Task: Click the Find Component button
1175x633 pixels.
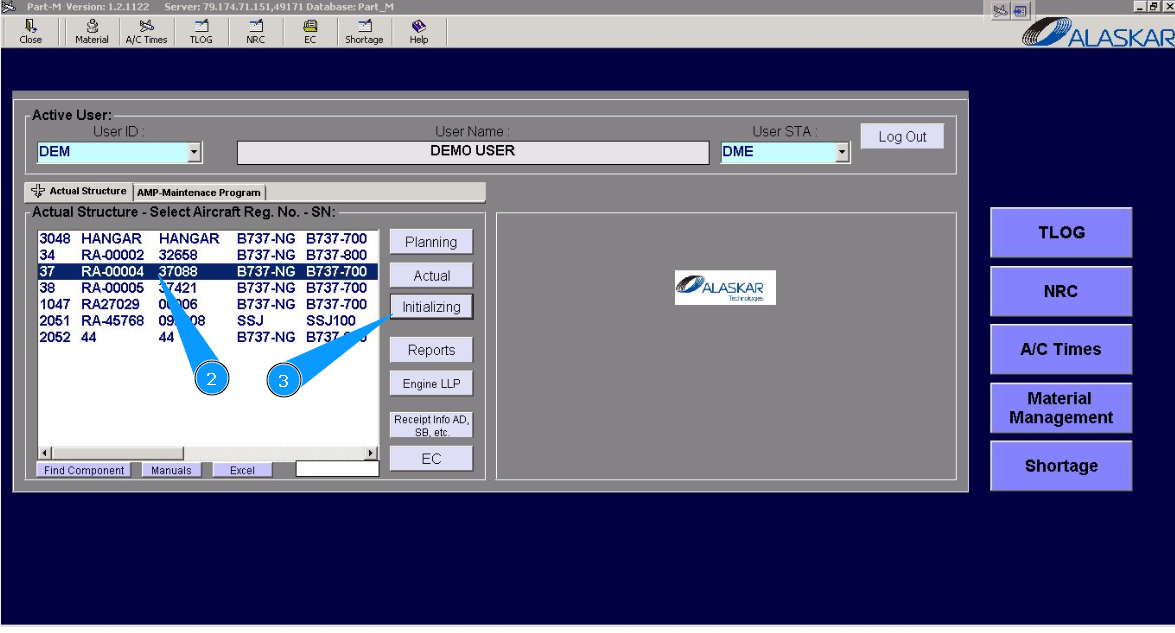Action: tap(84, 470)
